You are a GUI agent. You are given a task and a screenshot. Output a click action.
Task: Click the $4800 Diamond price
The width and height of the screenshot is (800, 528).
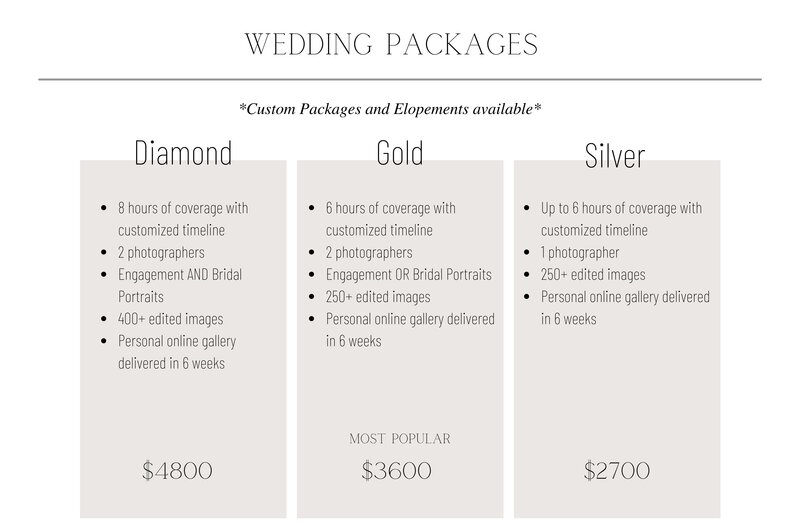(177, 470)
